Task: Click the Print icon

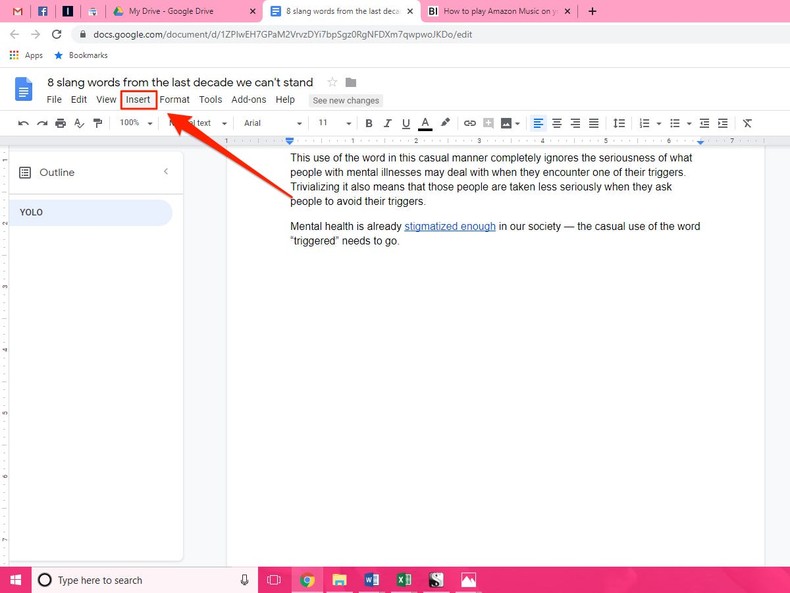Action: [60, 123]
